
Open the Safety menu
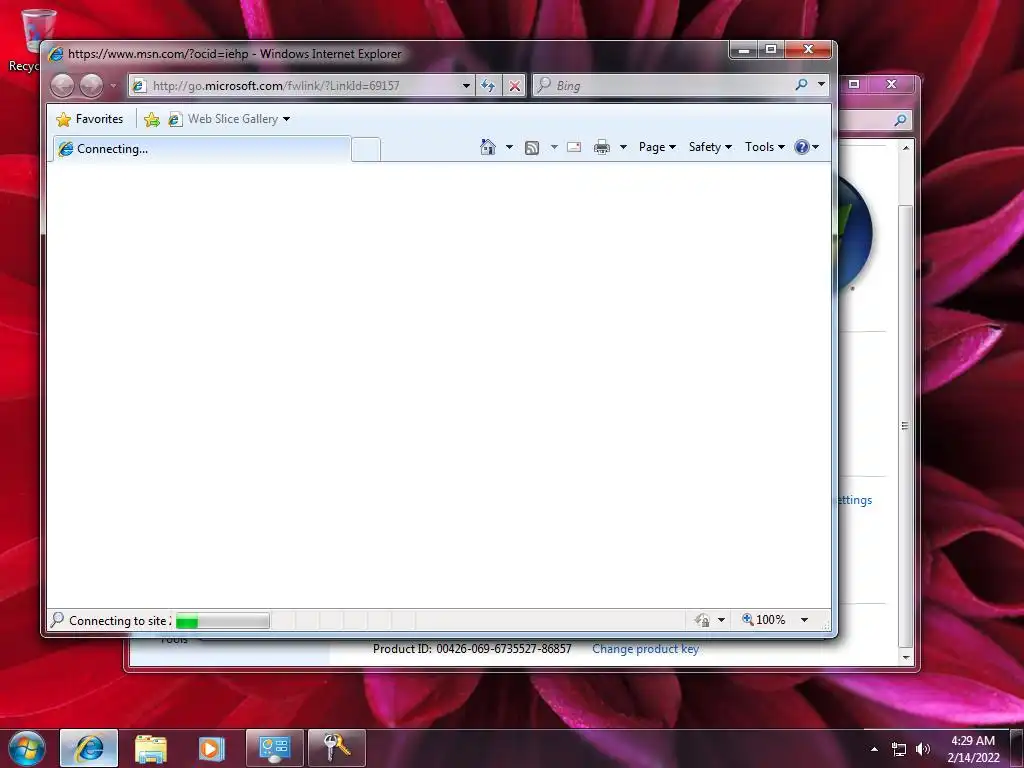[710, 147]
